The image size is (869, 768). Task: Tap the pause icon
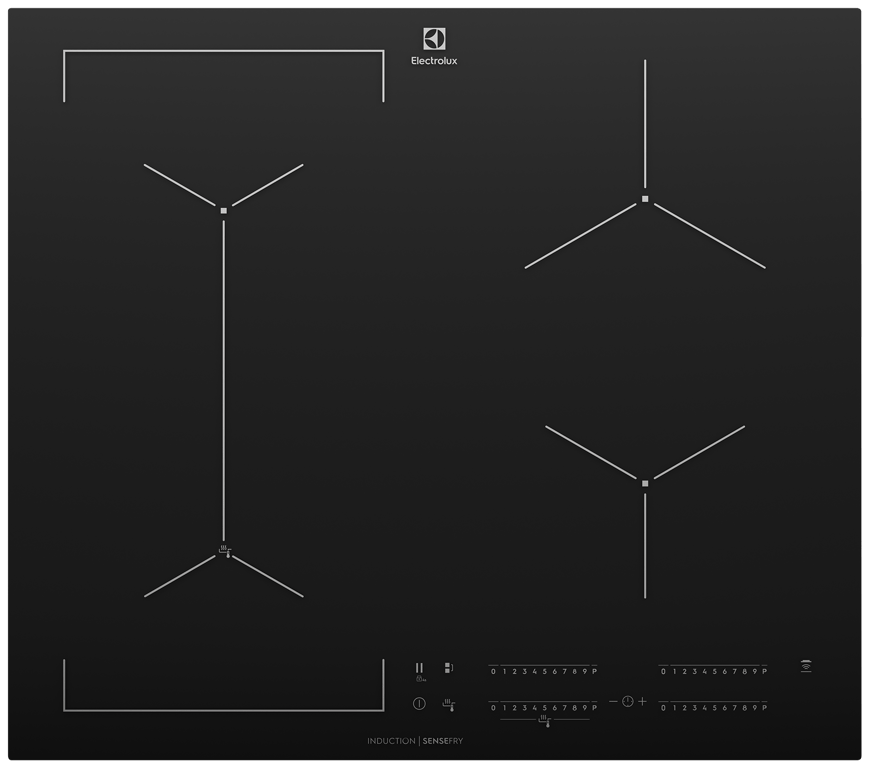pyautogui.click(x=419, y=668)
